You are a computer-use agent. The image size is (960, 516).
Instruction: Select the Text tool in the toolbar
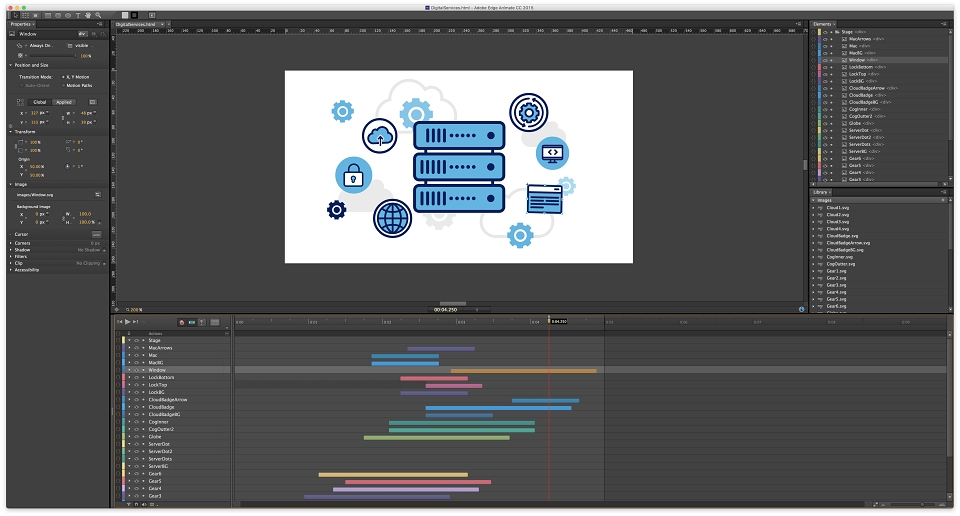78,15
